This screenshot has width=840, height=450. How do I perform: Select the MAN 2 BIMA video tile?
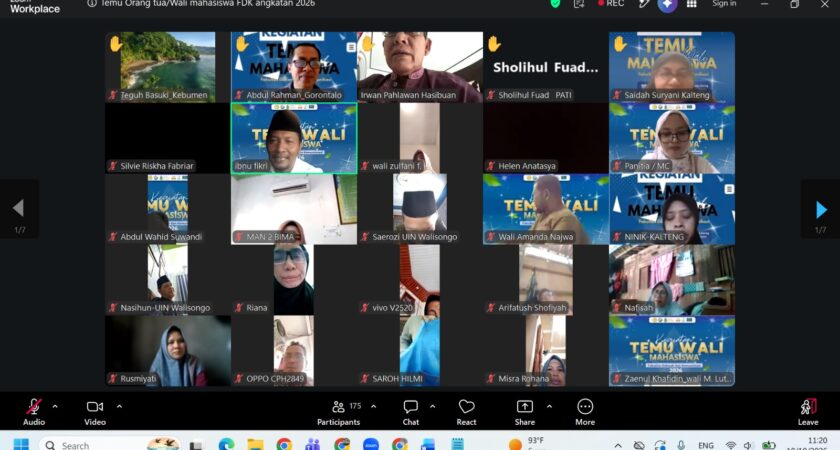coord(294,209)
